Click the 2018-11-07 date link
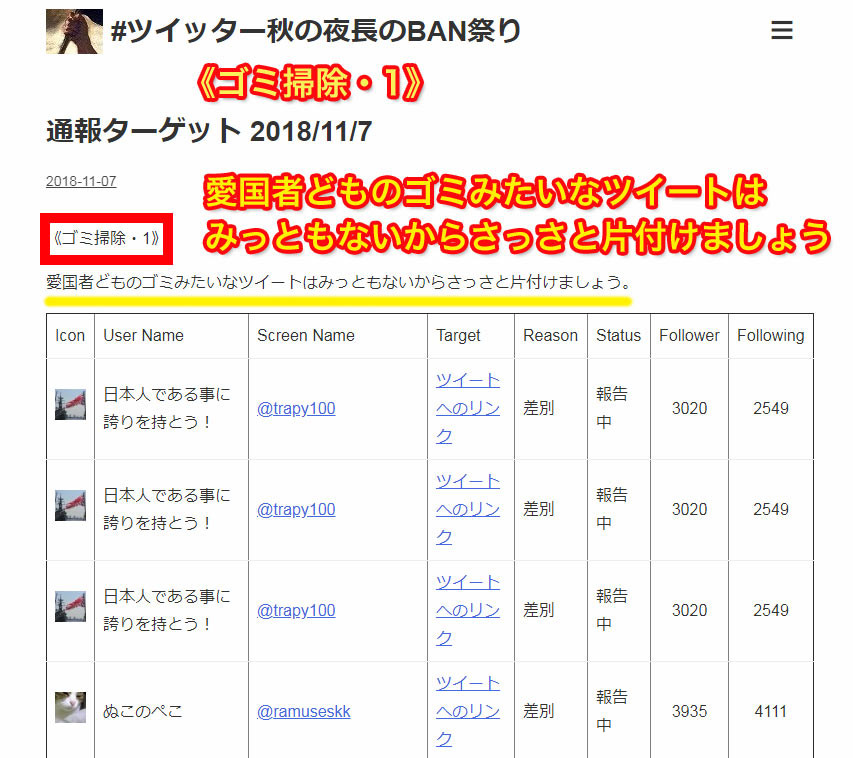This screenshot has width=853, height=758. point(81,181)
